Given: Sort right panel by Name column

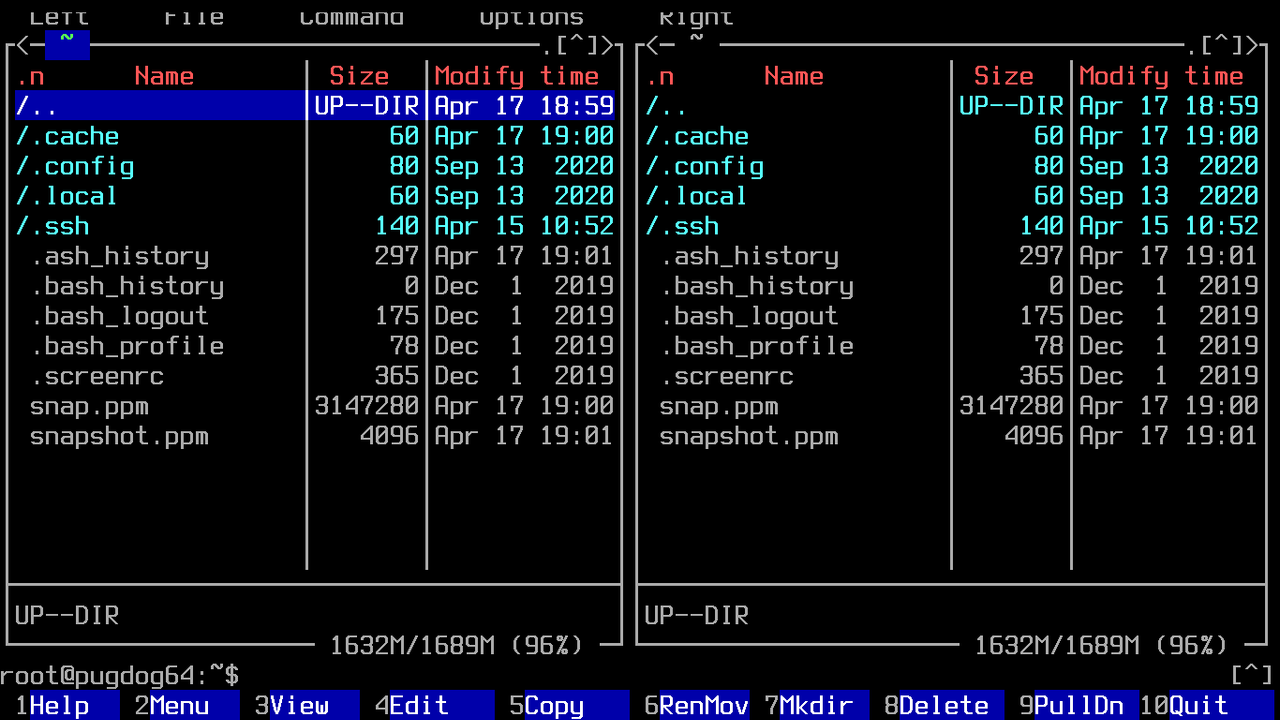Looking at the screenshot, I should pyautogui.click(x=794, y=76).
